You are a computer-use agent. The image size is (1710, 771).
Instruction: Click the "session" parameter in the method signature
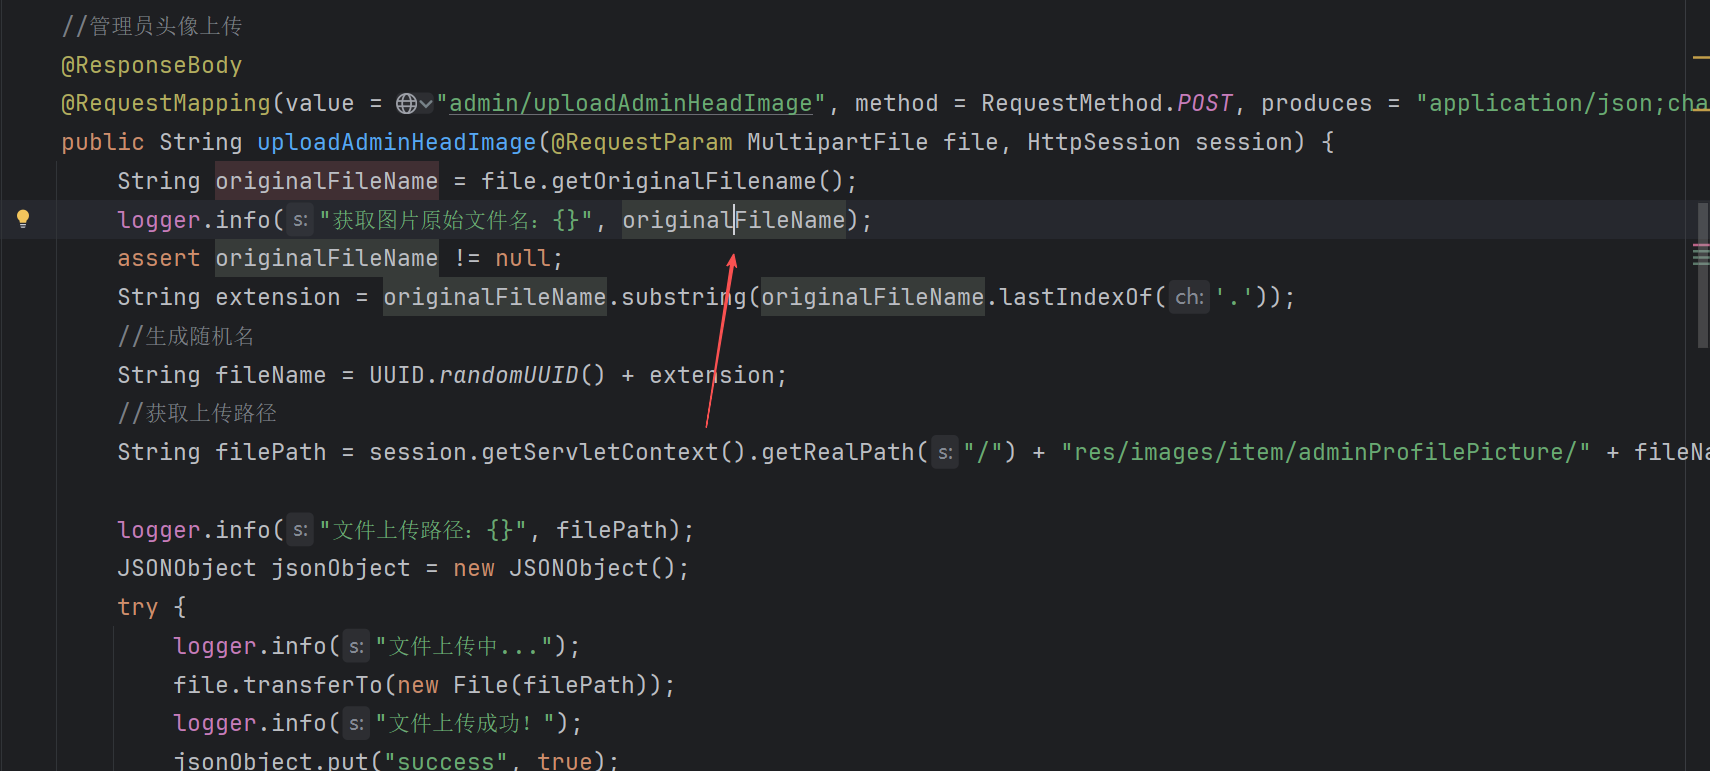click(x=1244, y=142)
